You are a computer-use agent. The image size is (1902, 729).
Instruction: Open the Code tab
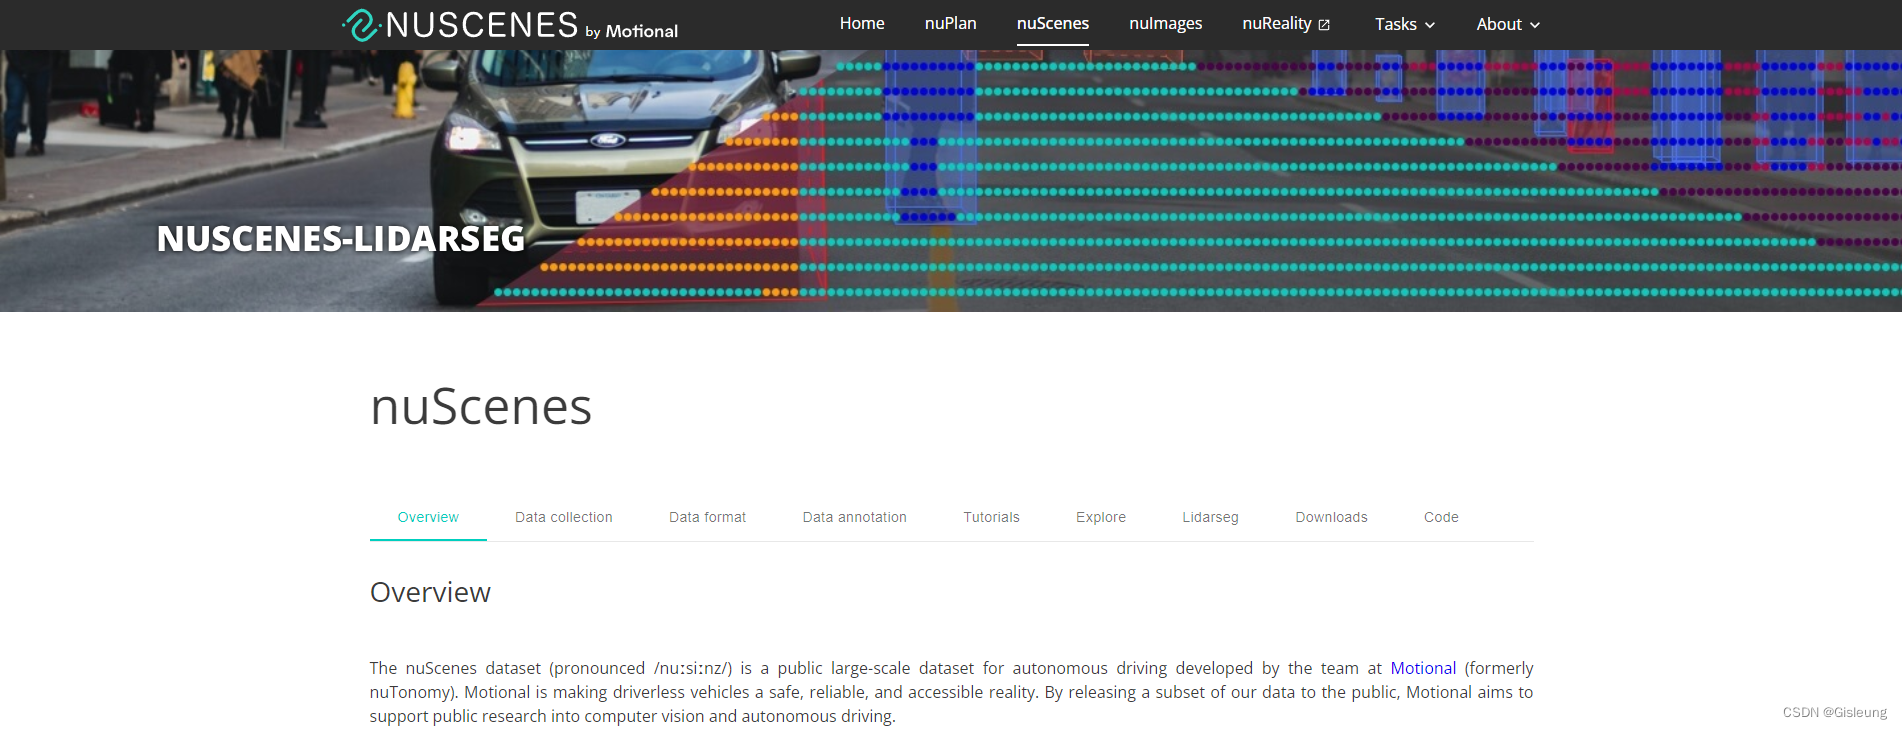(x=1441, y=517)
